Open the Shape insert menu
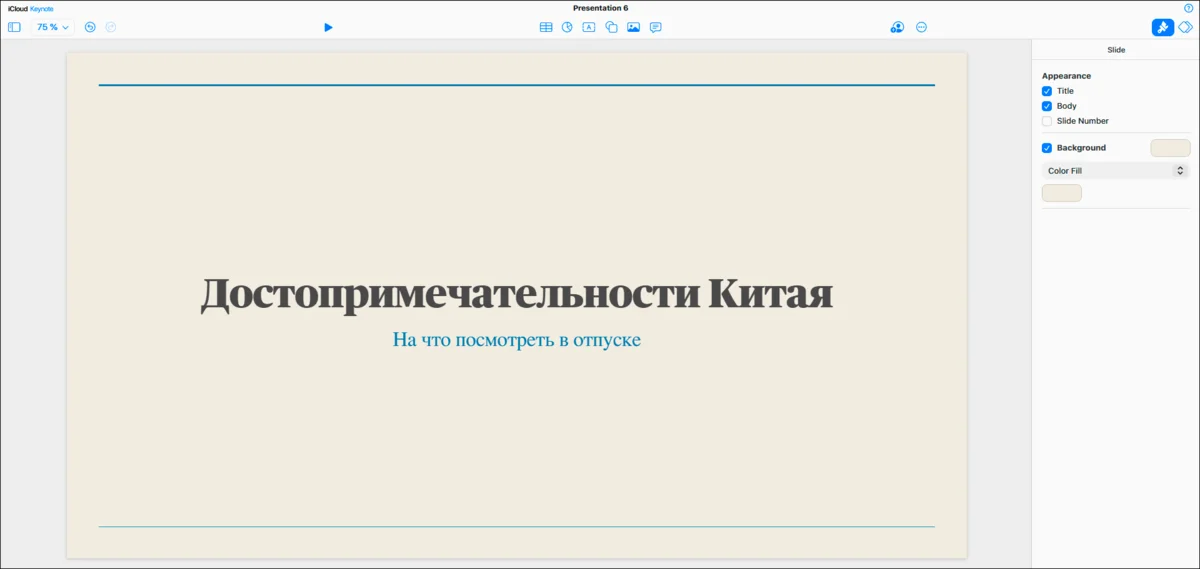Image resolution: width=1200 pixels, height=569 pixels. tap(611, 27)
